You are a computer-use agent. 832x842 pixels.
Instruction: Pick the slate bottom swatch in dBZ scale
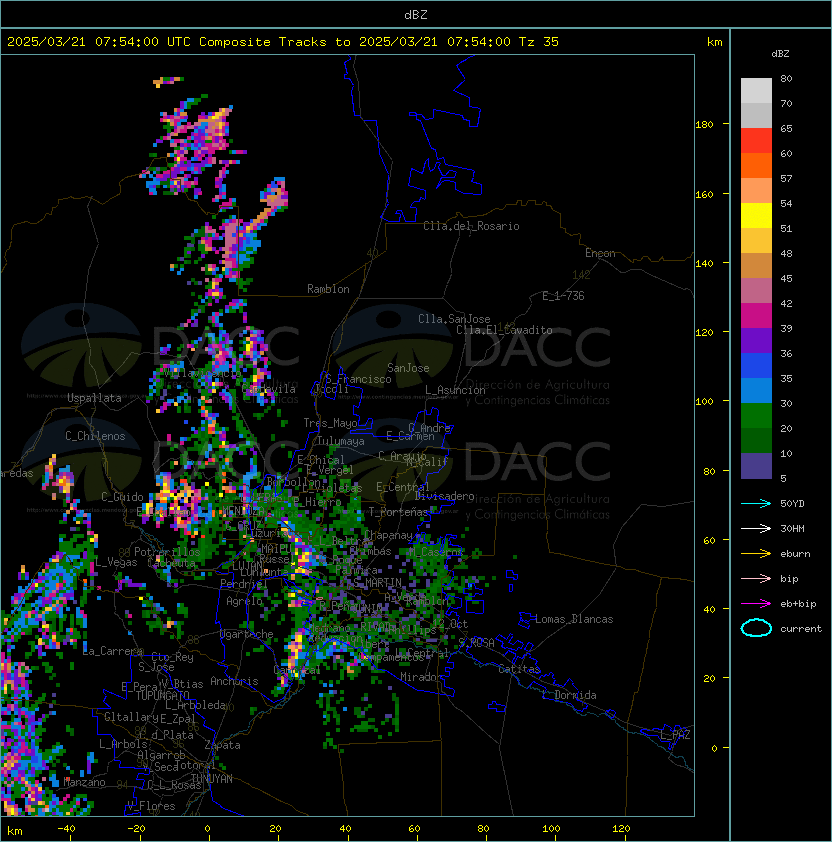click(x=756, y=466)
